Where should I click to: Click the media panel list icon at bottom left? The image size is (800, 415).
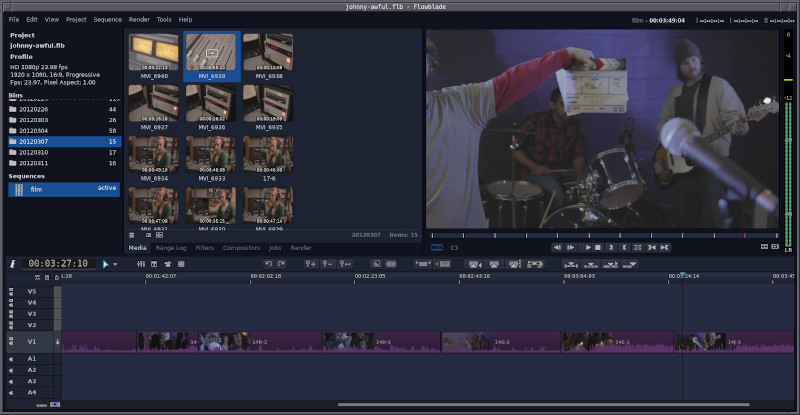point(132,235)
